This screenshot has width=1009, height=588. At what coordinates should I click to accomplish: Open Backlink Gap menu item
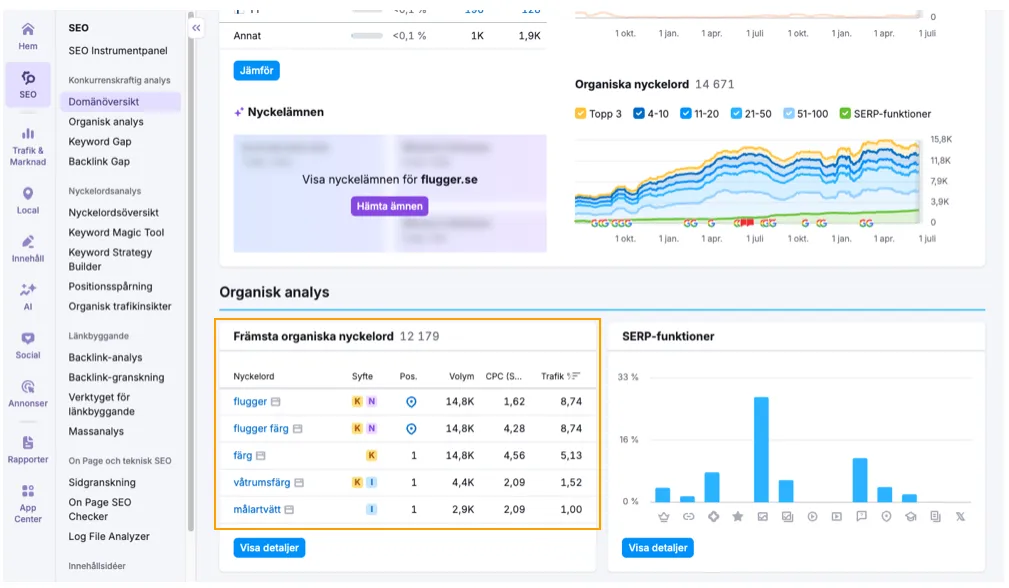pos(99,161)
